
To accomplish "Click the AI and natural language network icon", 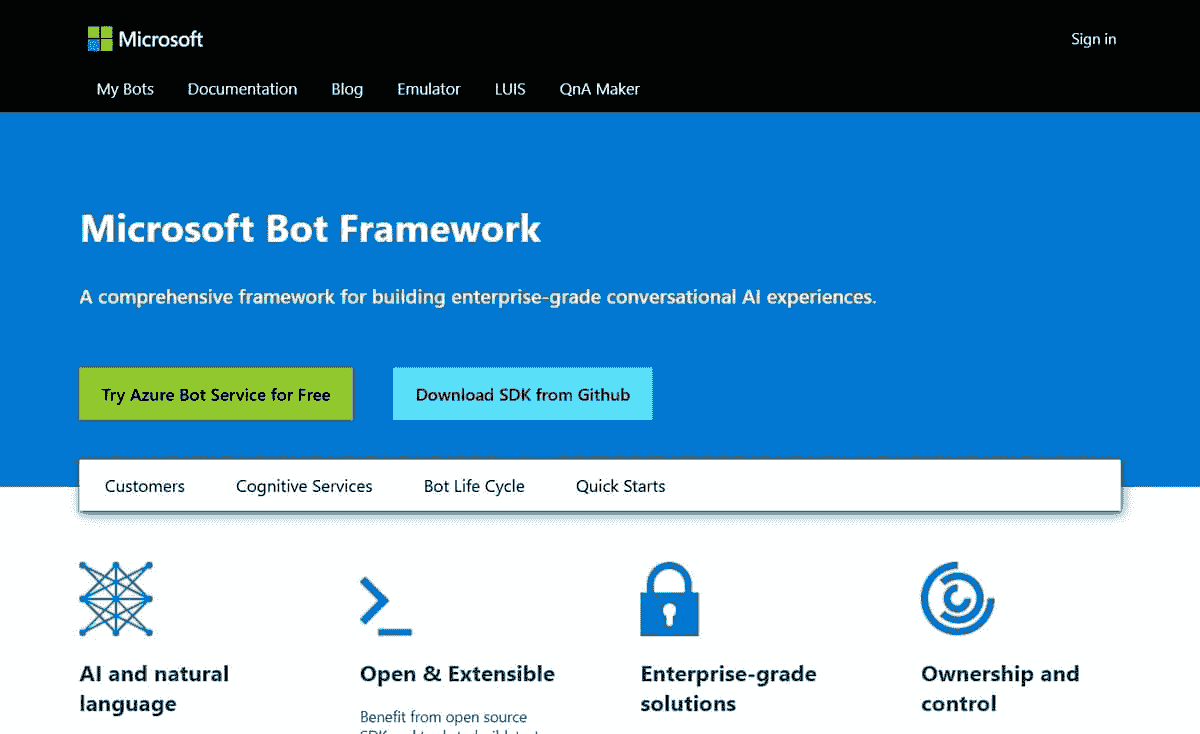I will tap(116, 599).
